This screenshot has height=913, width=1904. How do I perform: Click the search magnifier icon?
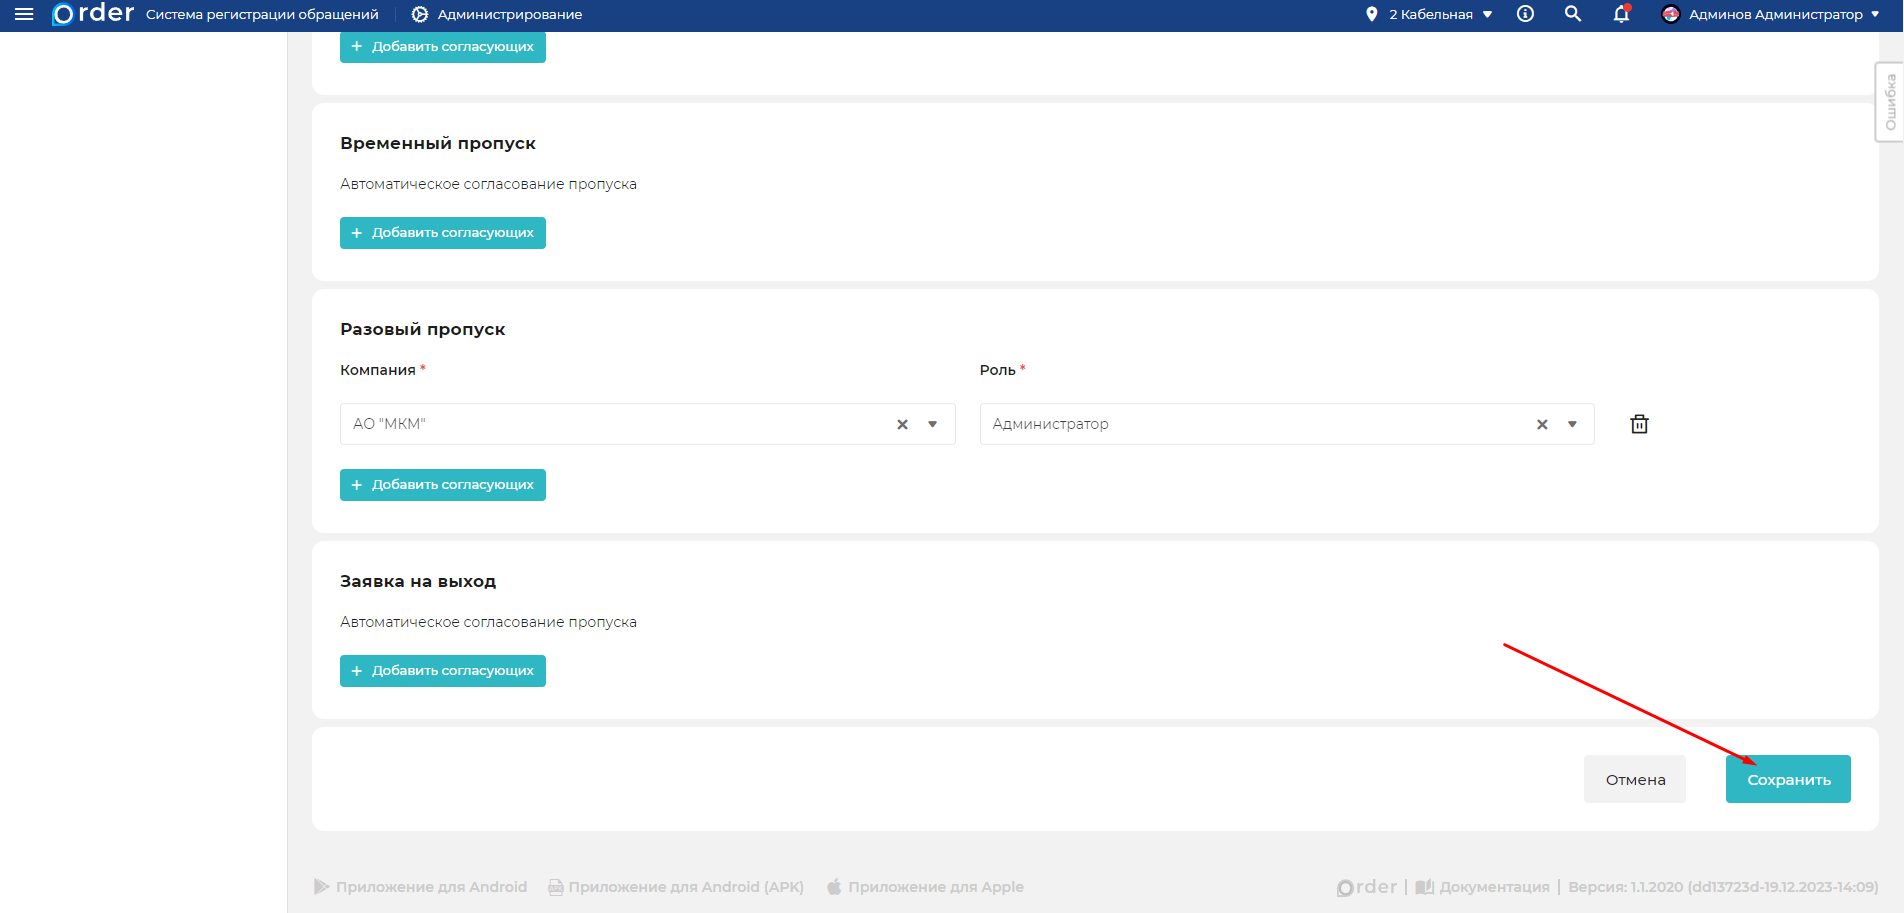pos(1573,14)
